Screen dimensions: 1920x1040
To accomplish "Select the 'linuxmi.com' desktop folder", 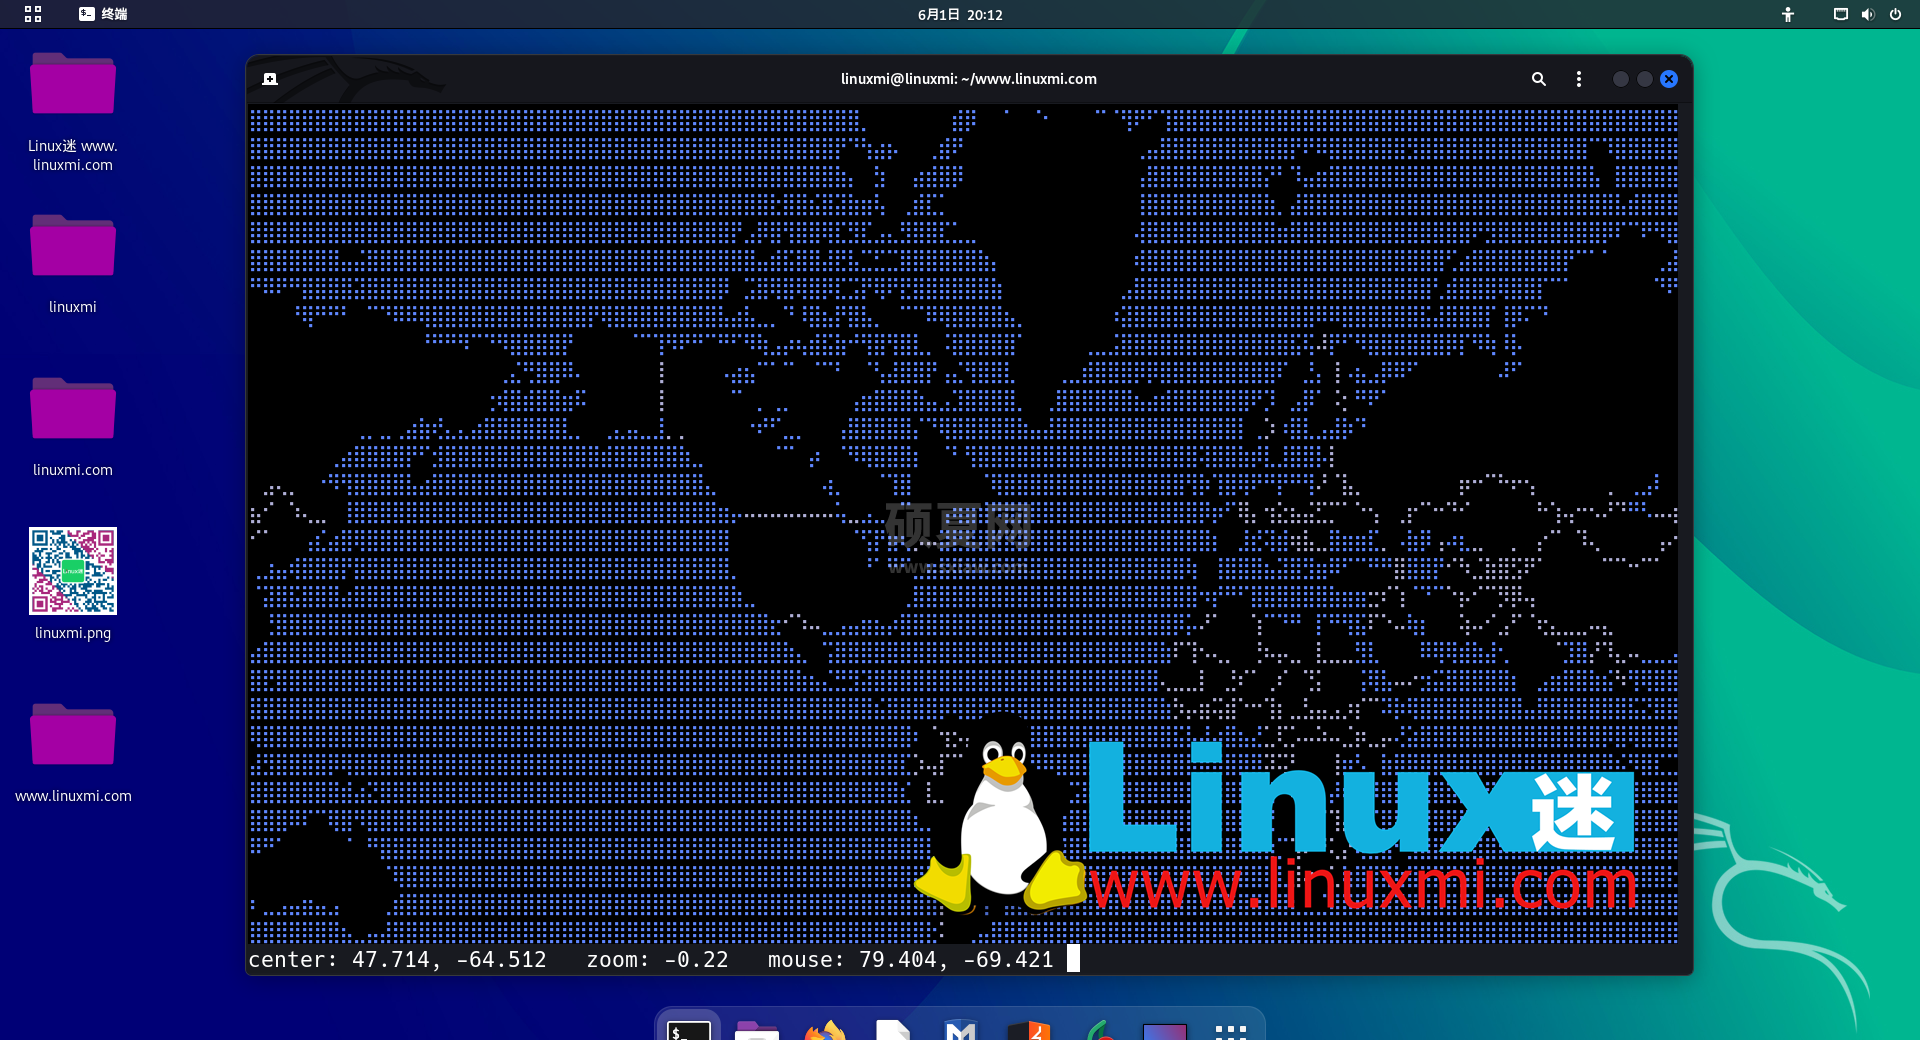I will [x=73, y=428].
